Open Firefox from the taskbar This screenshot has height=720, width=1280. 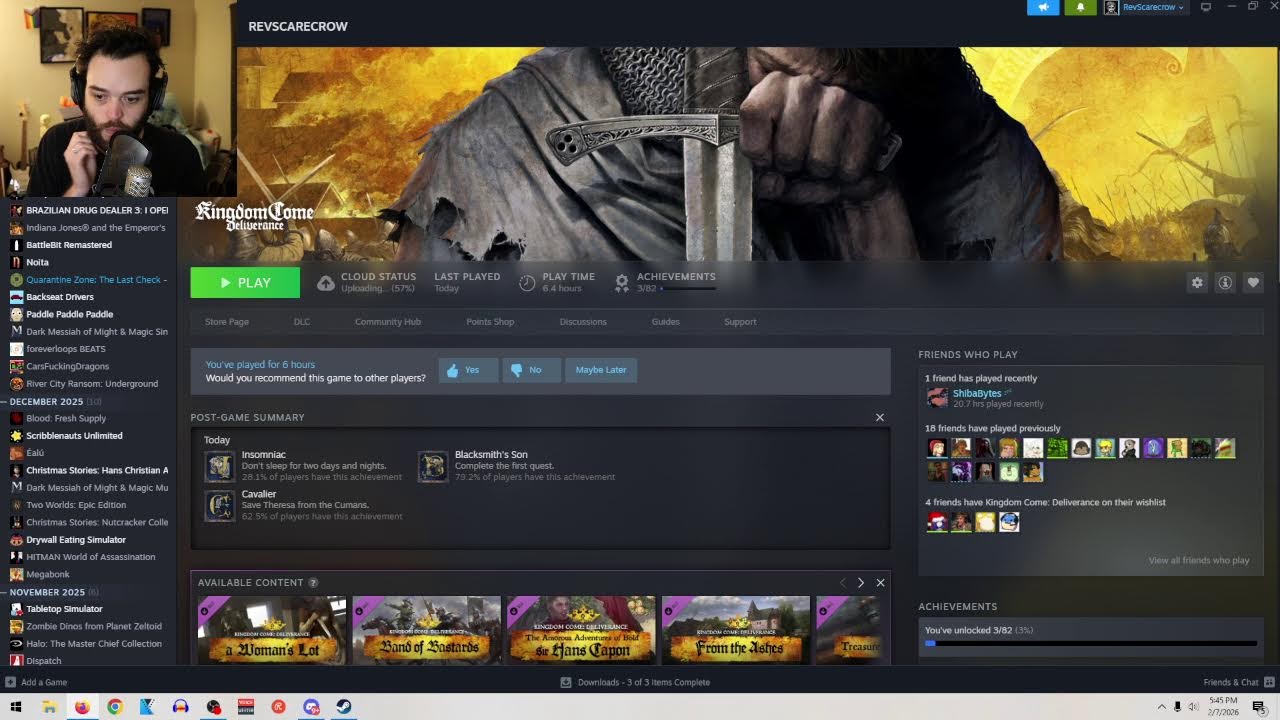pos(82,707)
